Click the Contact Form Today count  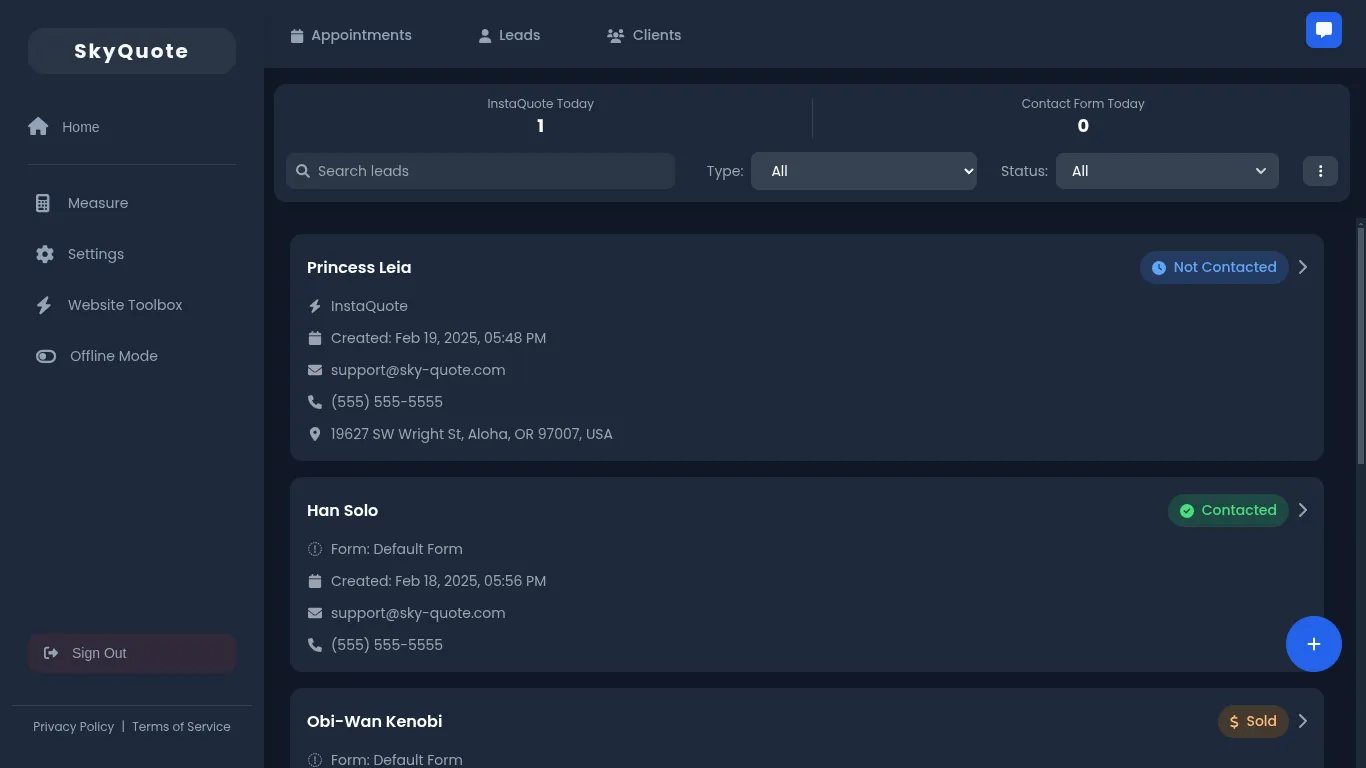point(1083,126)
